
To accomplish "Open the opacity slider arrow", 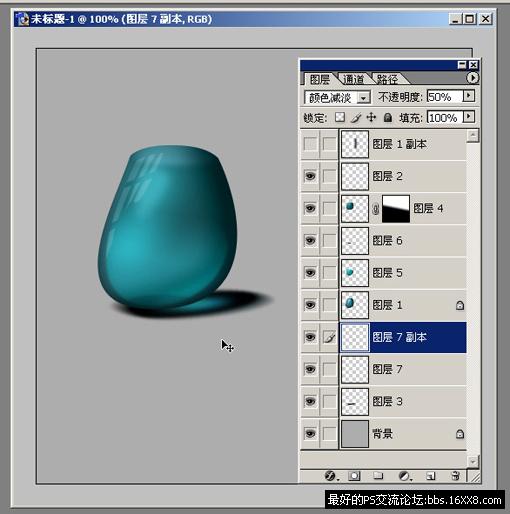I will pyautogui.click(x=469, y=96).
